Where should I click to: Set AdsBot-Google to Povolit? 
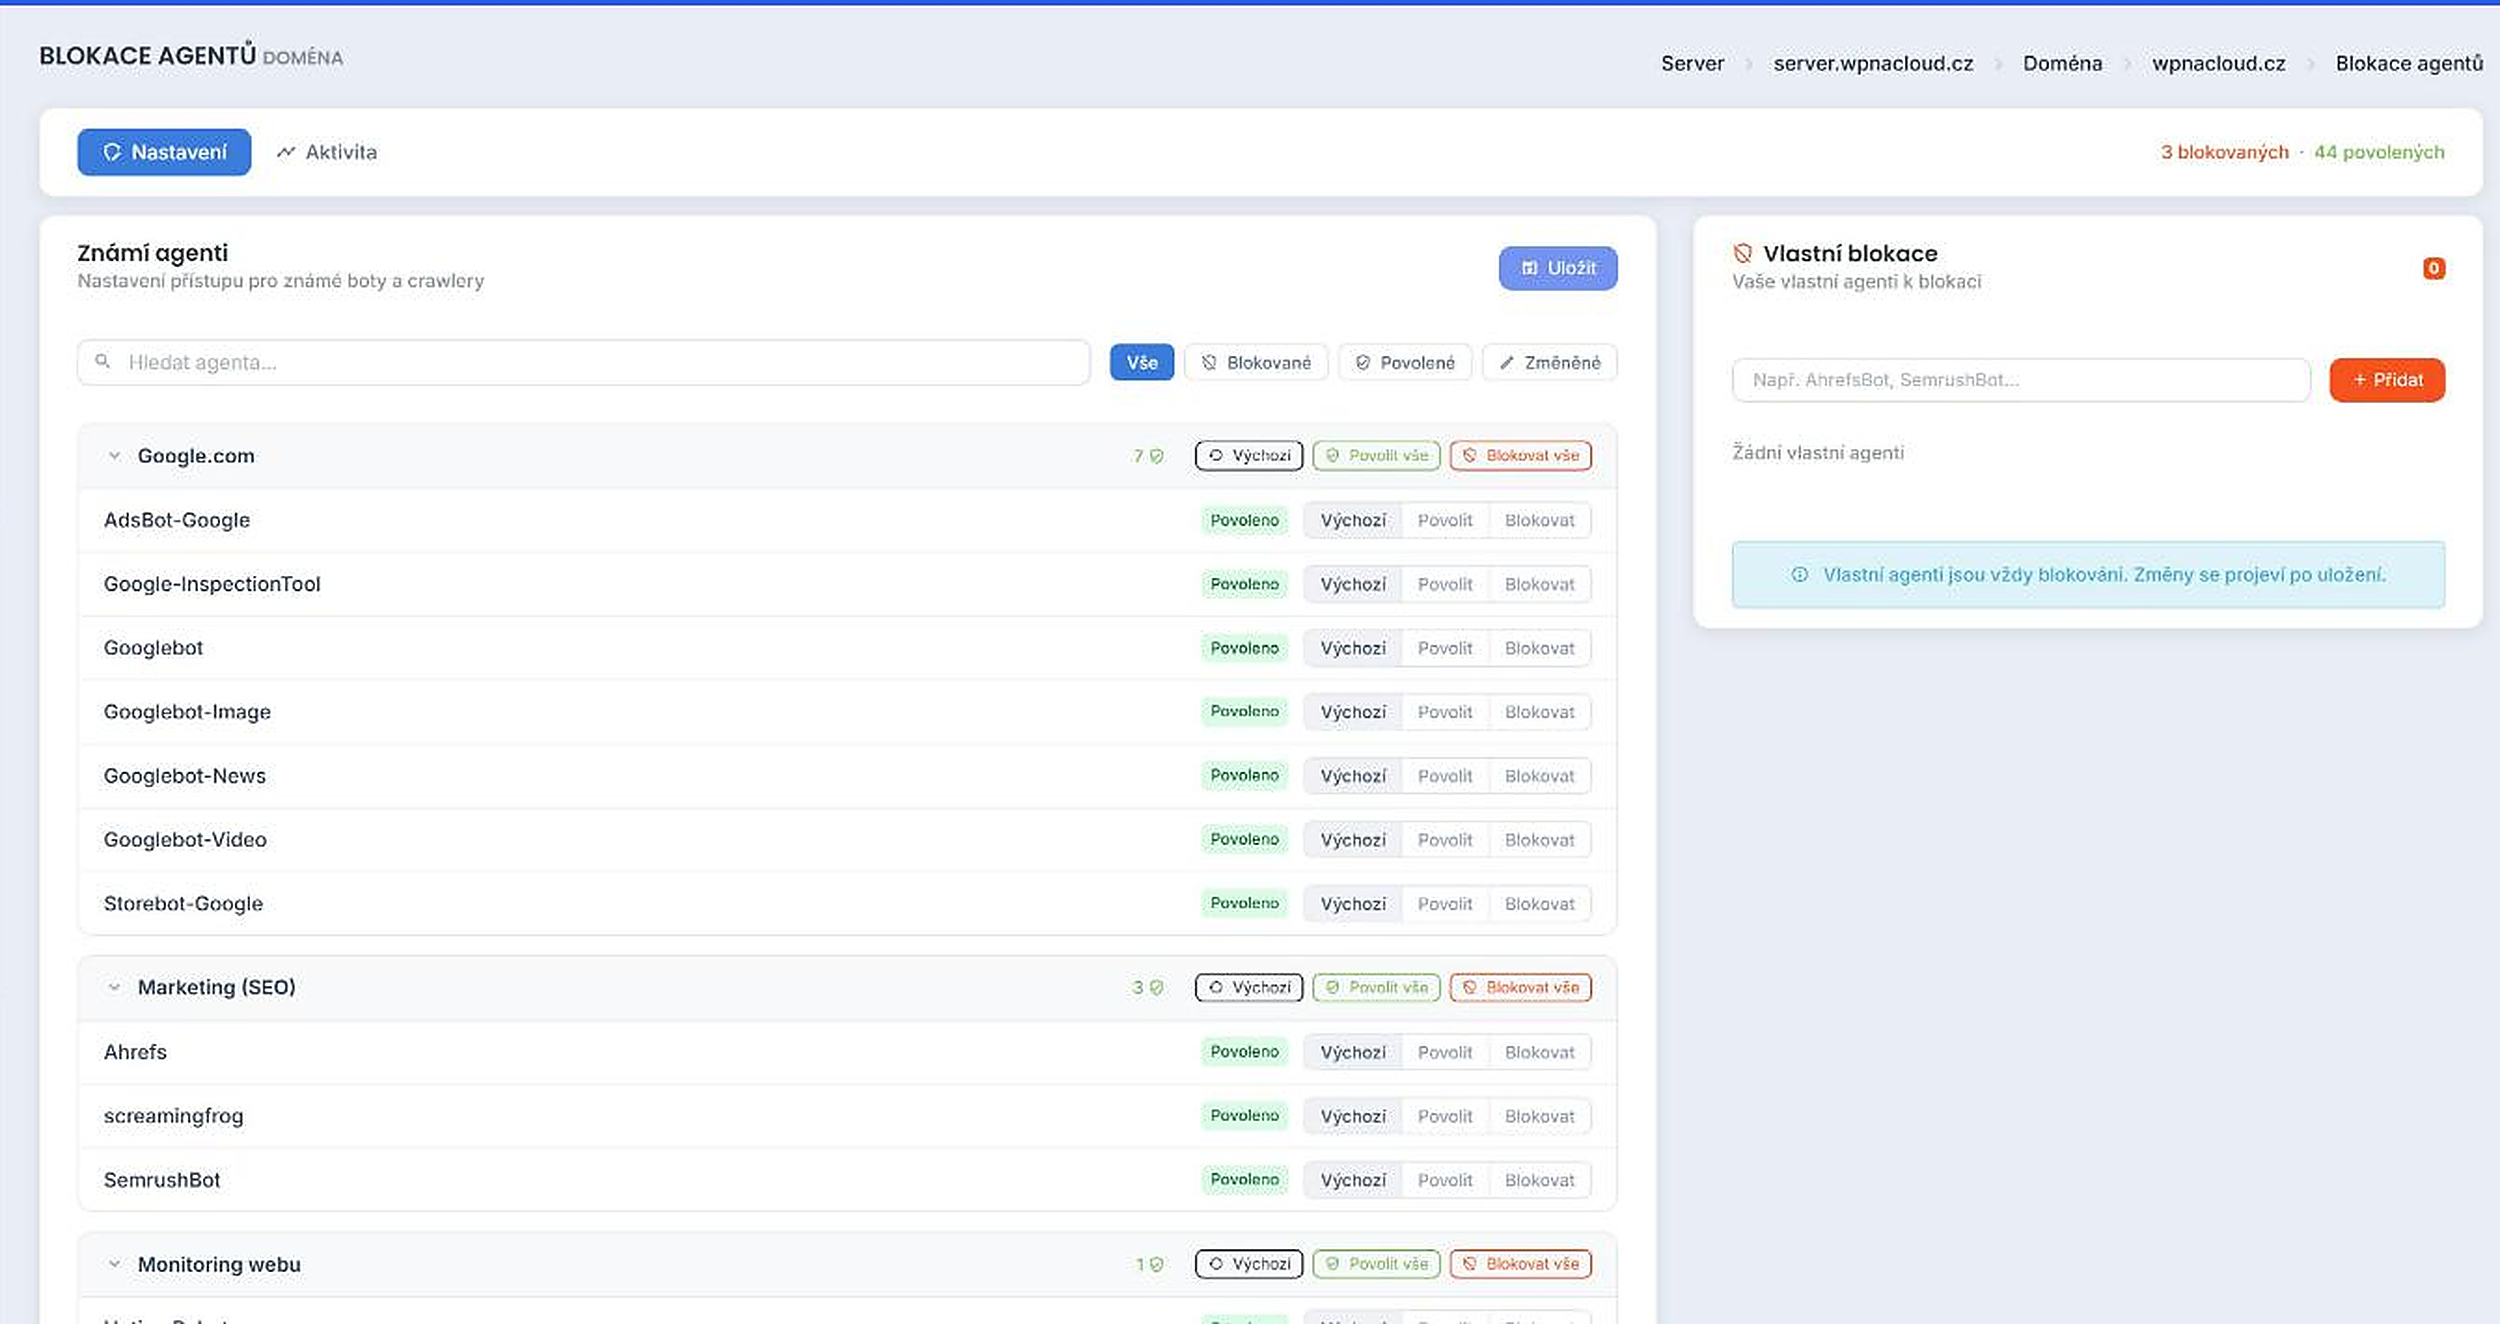1445,520
